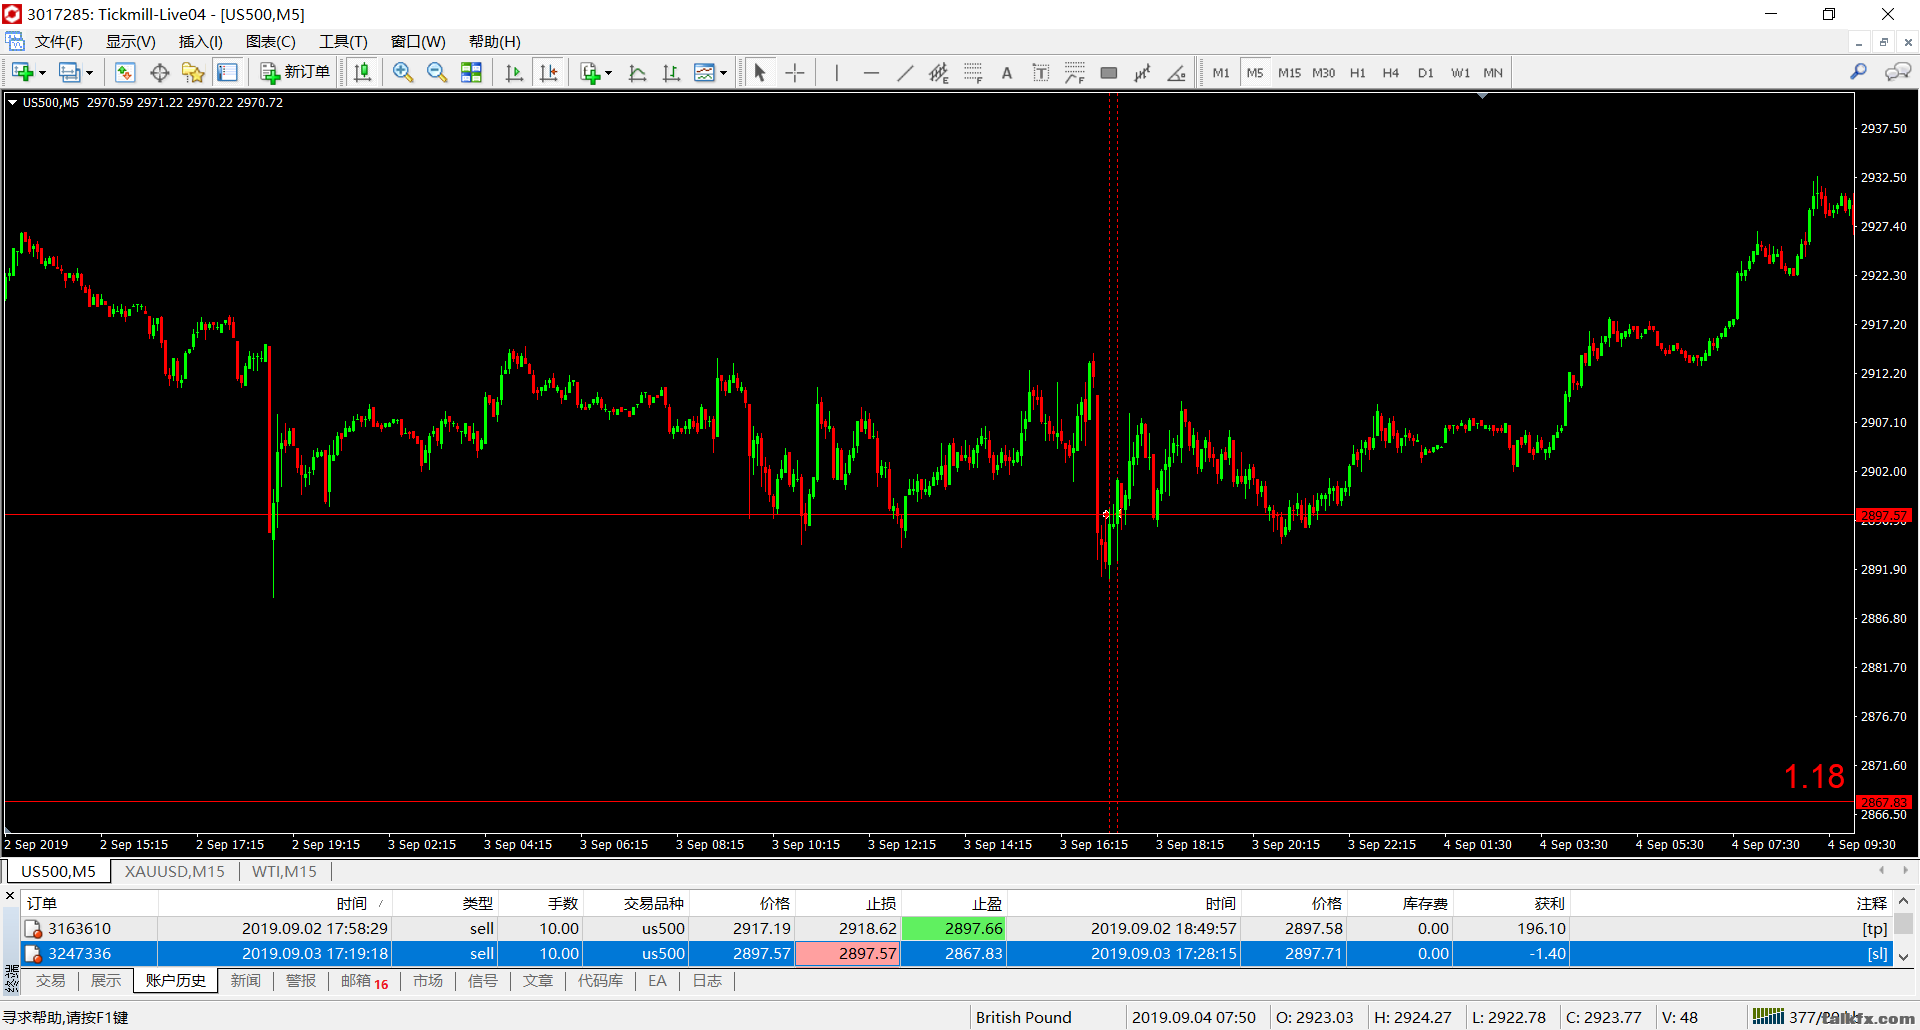Screen dimensions: 1920x1030
Task: Open the chart templates menu icon
Action: (x=705, y=72)
